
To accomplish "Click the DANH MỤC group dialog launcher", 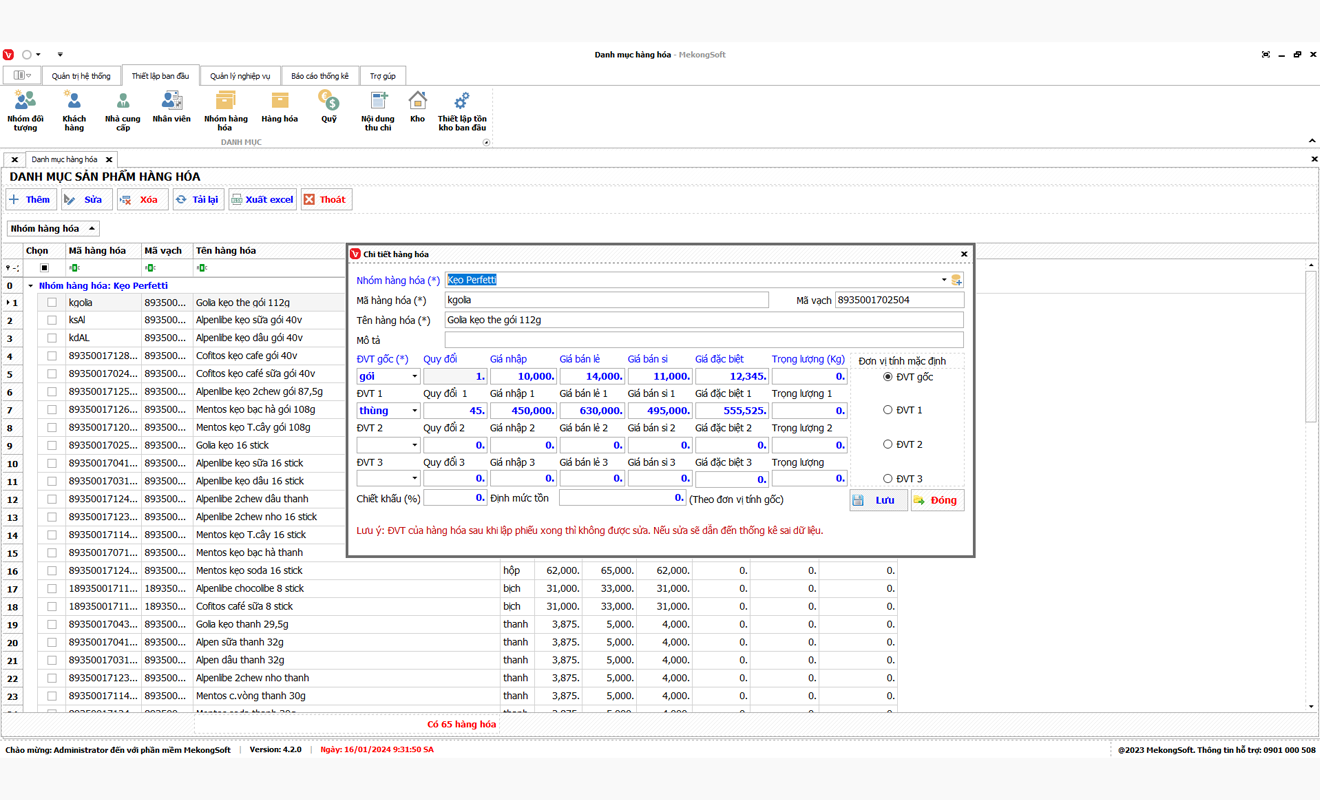I will coord(487,142).
